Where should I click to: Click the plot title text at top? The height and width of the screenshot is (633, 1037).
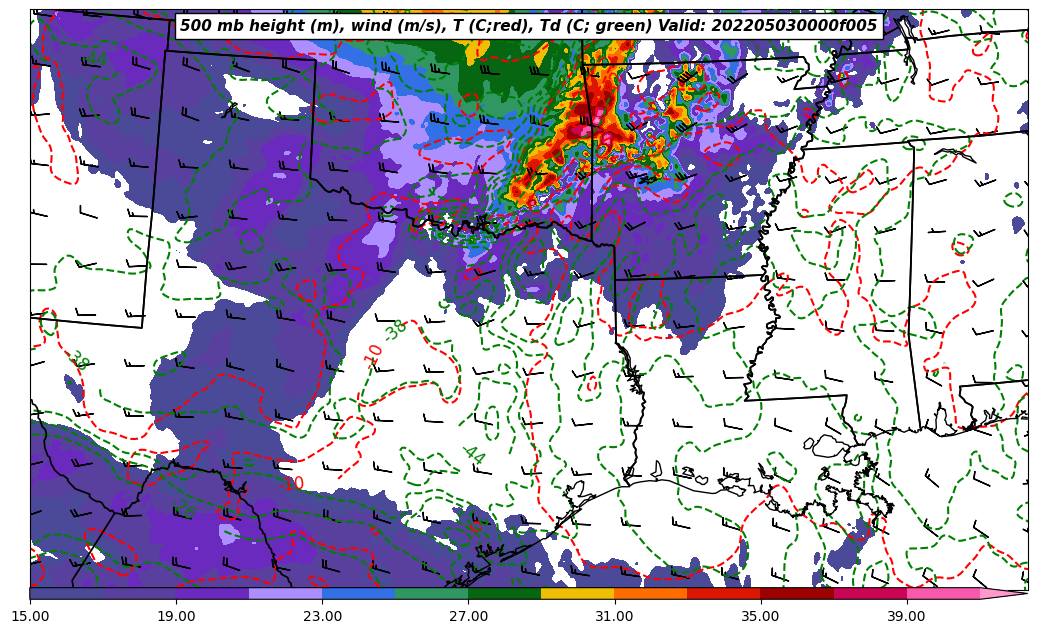pyautogui.click(x=528, y=26)
